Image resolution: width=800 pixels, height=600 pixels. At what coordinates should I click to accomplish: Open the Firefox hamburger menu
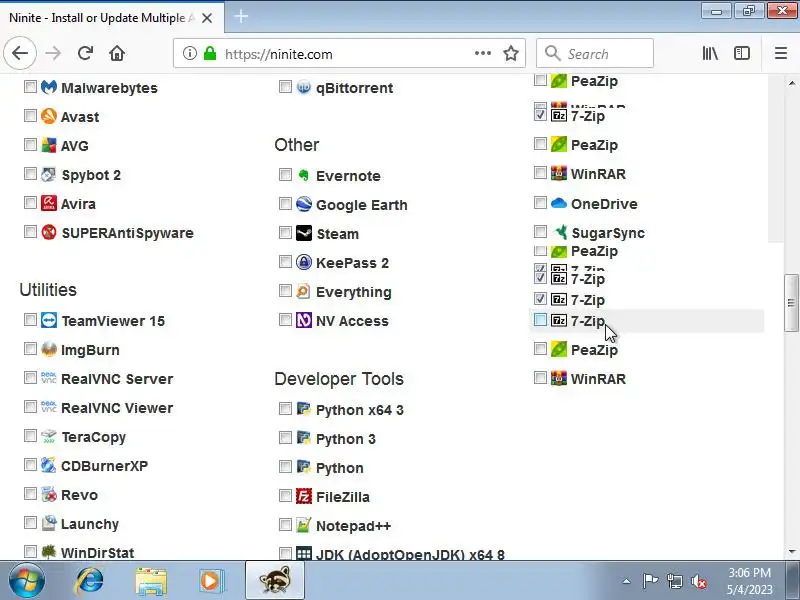pyautogui.click(x=781, y=53)
